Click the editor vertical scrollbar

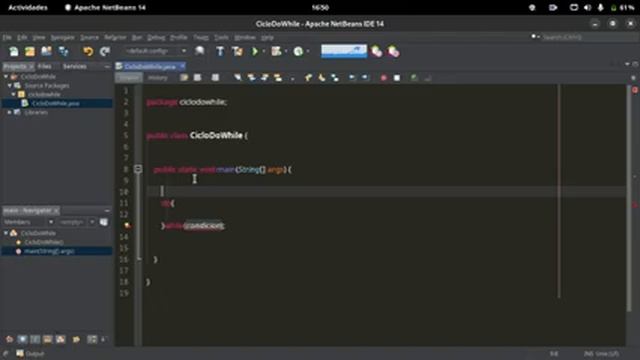[x=629, y=198]
